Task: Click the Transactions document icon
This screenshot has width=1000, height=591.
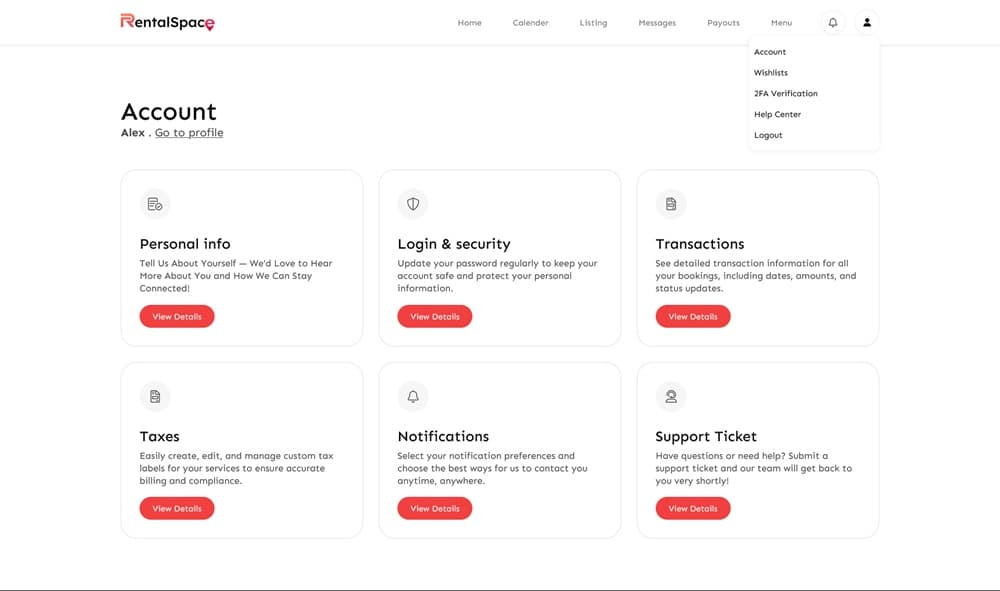Action: click(x=671, y=204)
